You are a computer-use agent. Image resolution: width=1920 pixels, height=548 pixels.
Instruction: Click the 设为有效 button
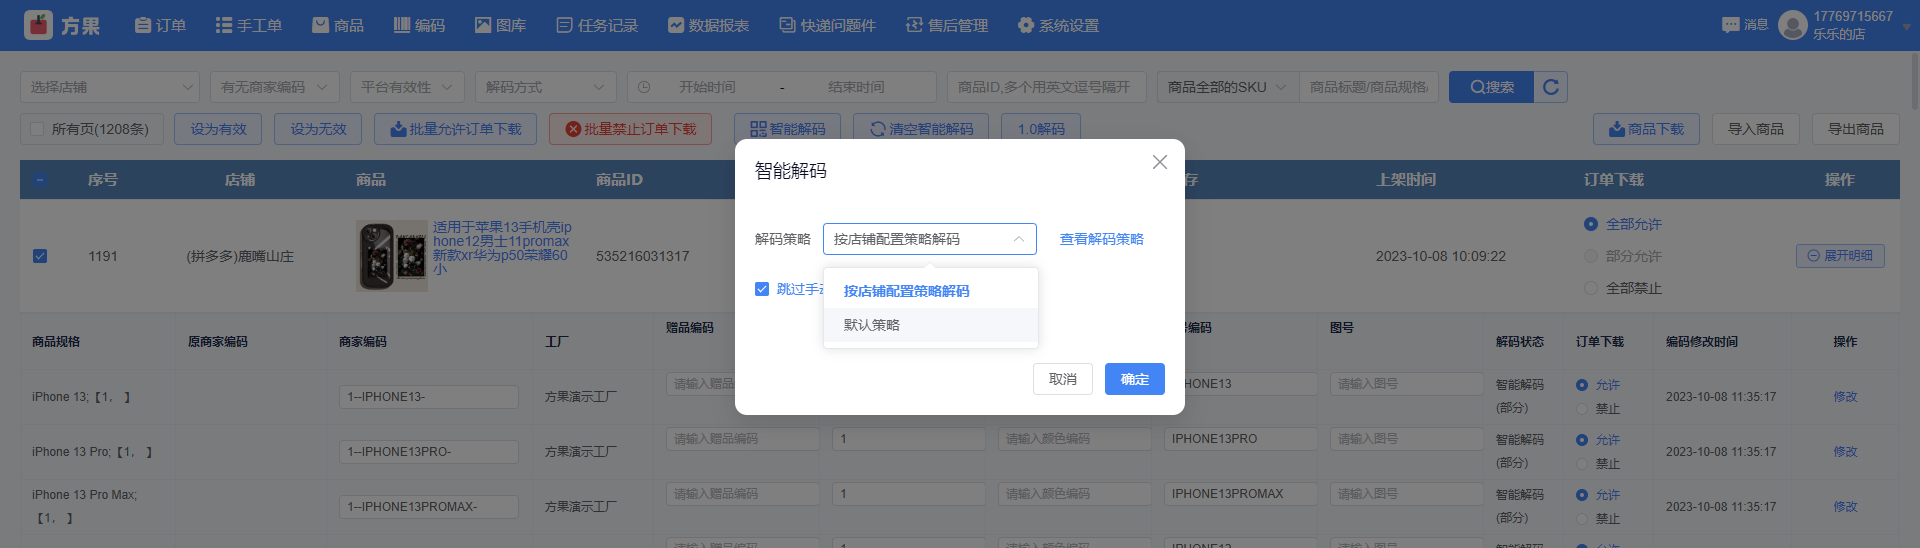tap(218, 129)
